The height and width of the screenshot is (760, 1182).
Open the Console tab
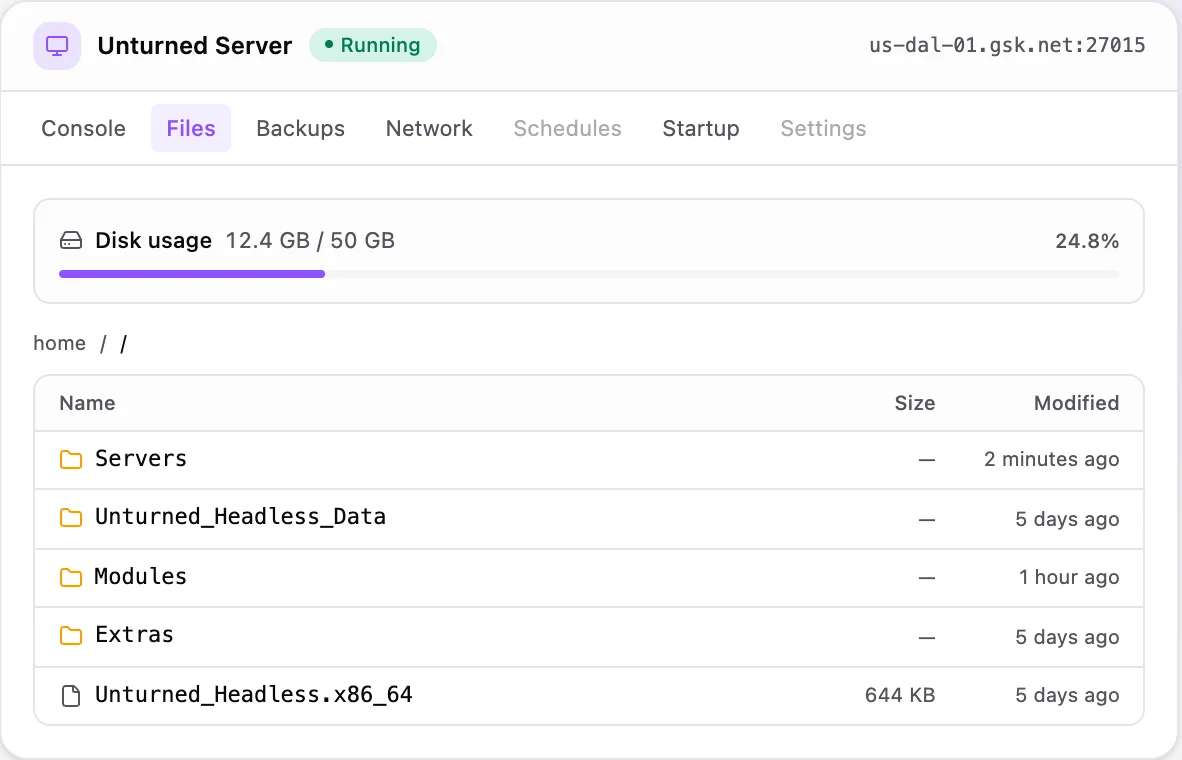(x=84, y=128)
